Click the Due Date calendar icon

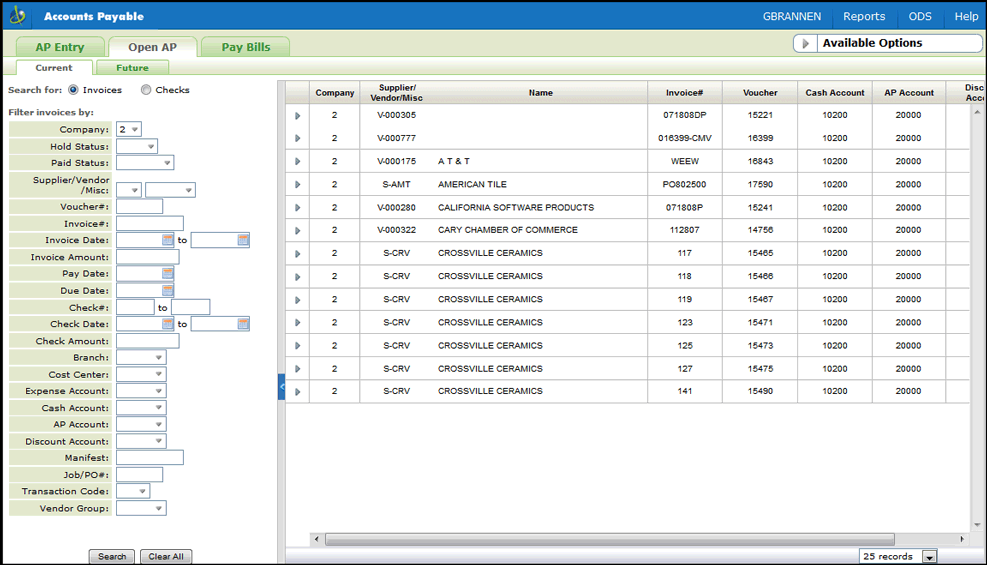[168, 291]
